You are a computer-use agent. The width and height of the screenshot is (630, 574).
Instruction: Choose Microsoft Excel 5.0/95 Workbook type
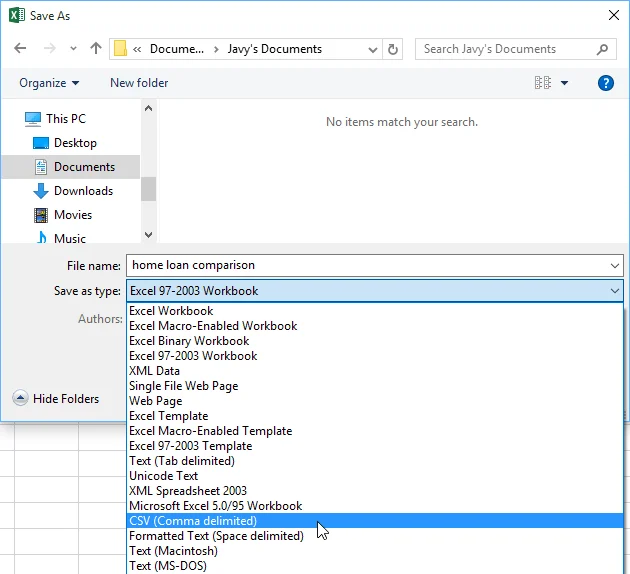tap(375, 506)
